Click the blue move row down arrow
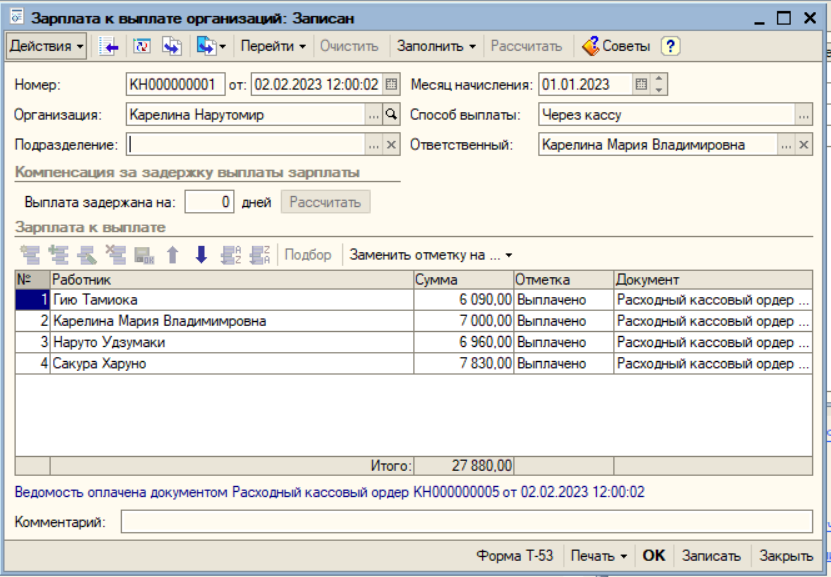This screenshot has width=831, height=577. pyautogui.click(x=201, y=255)
